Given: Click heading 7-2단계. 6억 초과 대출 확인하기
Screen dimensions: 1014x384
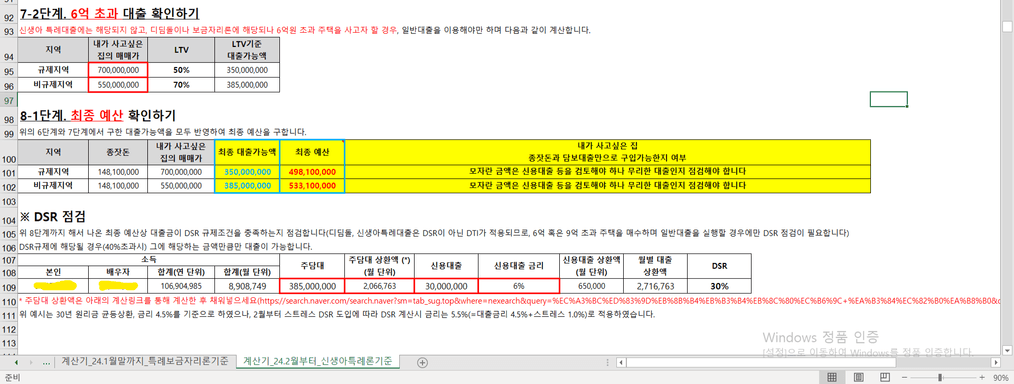Looking at the screenshot, I should pyautogui.click(x=109, y=13).
